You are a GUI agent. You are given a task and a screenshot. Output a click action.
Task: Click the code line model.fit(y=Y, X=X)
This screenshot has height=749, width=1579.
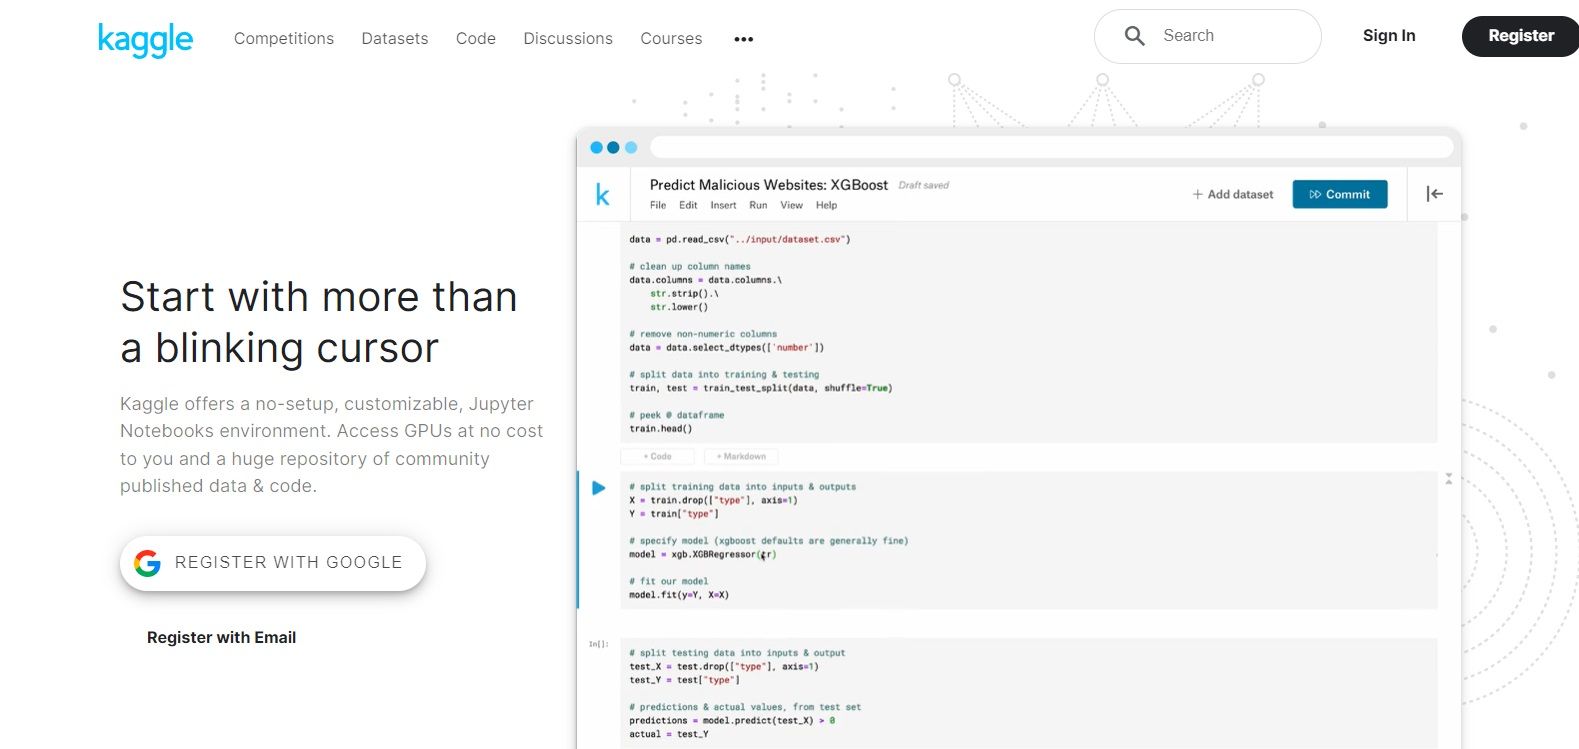679,595
